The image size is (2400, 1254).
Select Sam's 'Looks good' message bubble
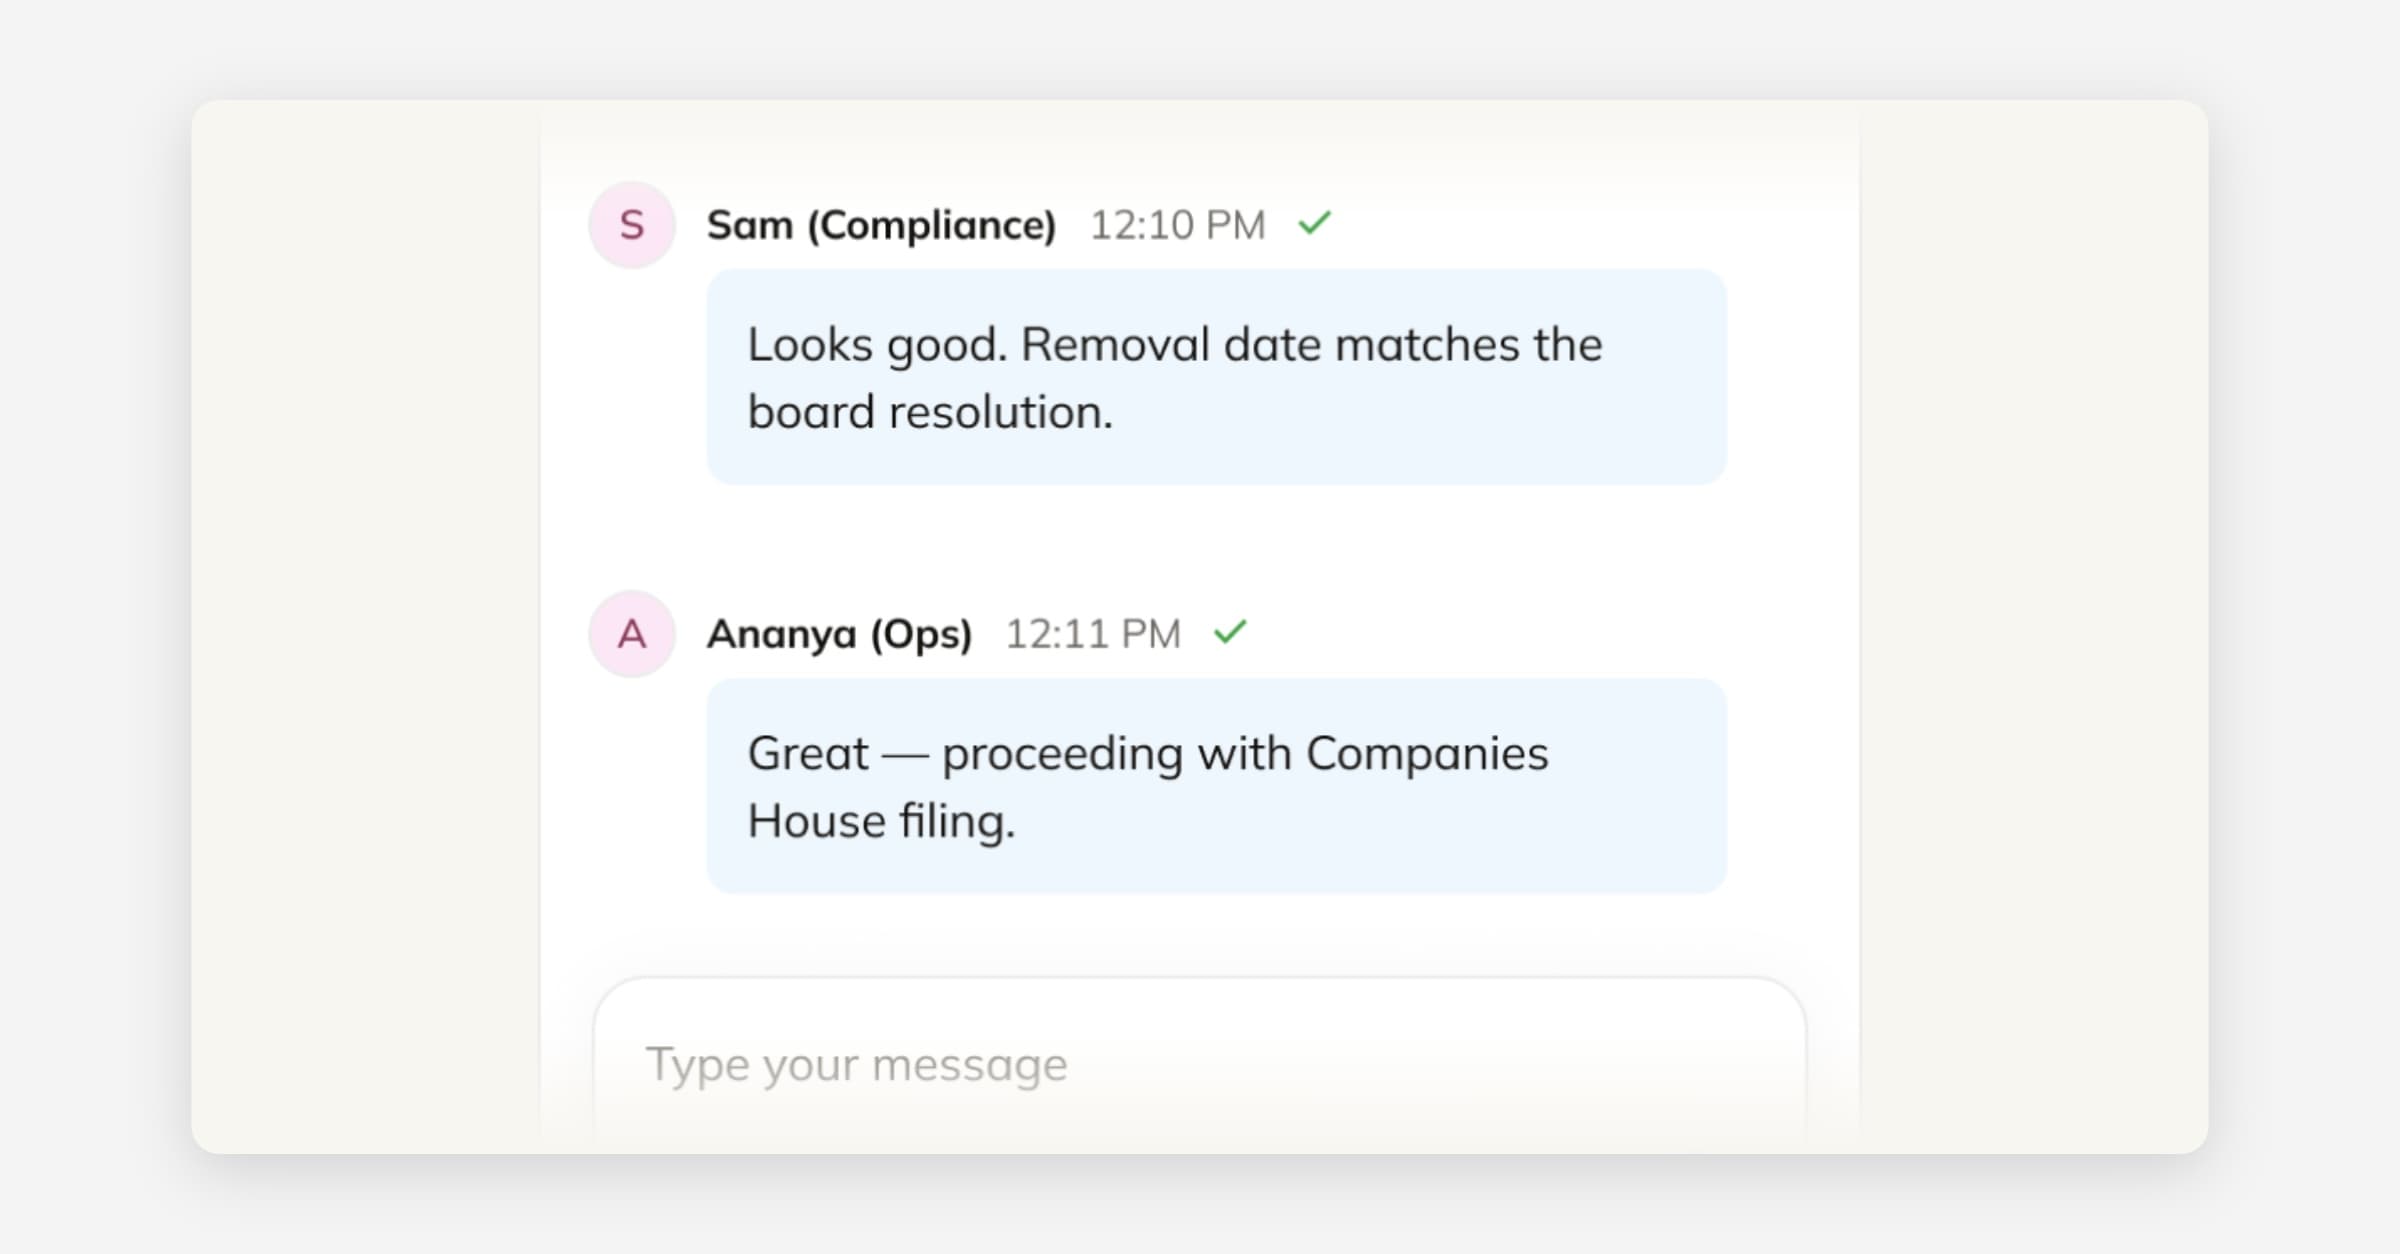1215,378
